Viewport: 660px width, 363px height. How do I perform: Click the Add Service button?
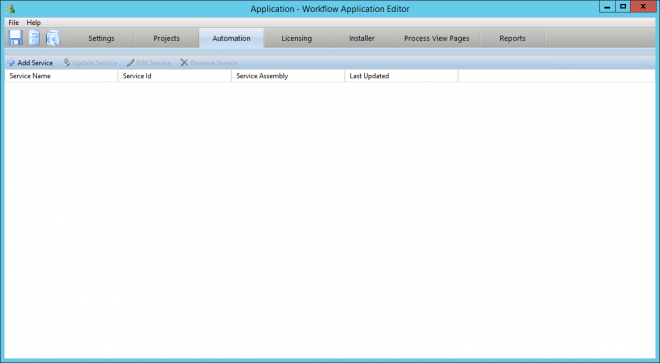coord(30,63)
